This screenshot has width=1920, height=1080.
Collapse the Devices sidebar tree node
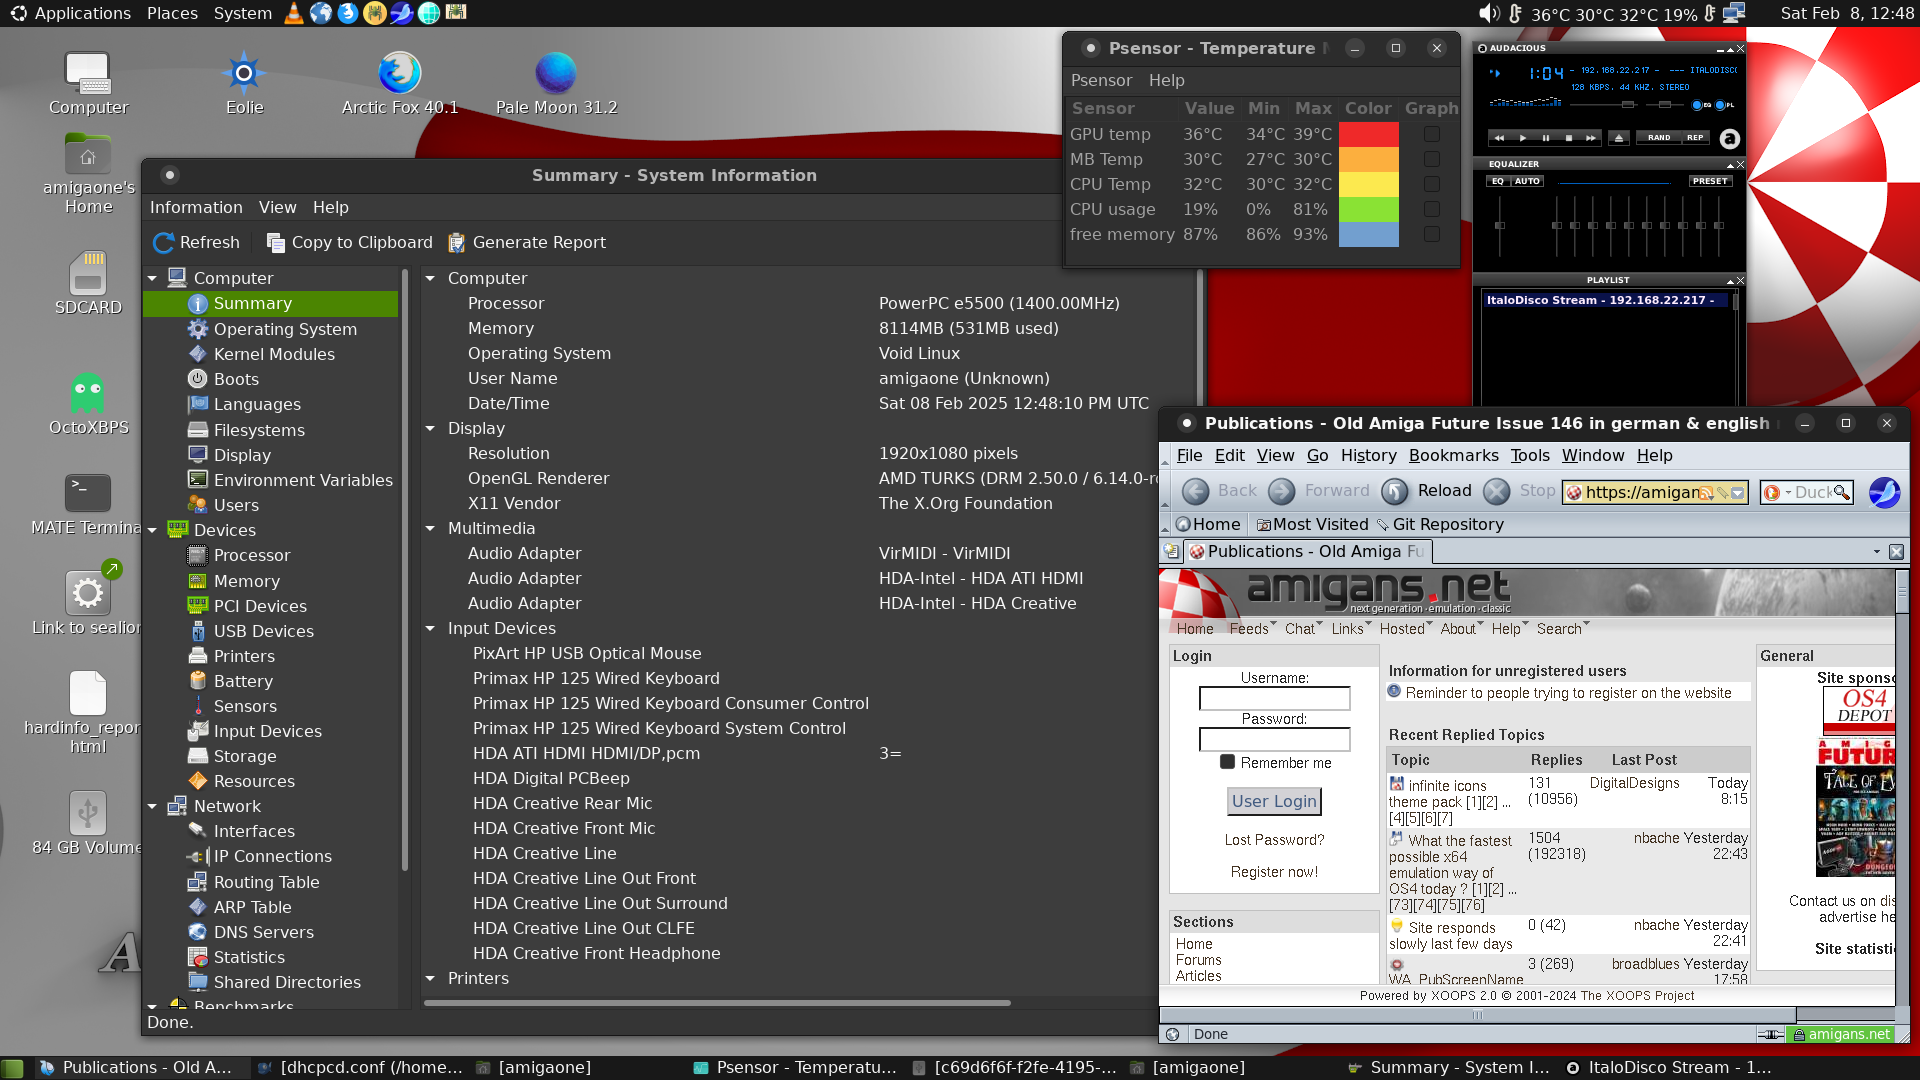pos(152,530)
